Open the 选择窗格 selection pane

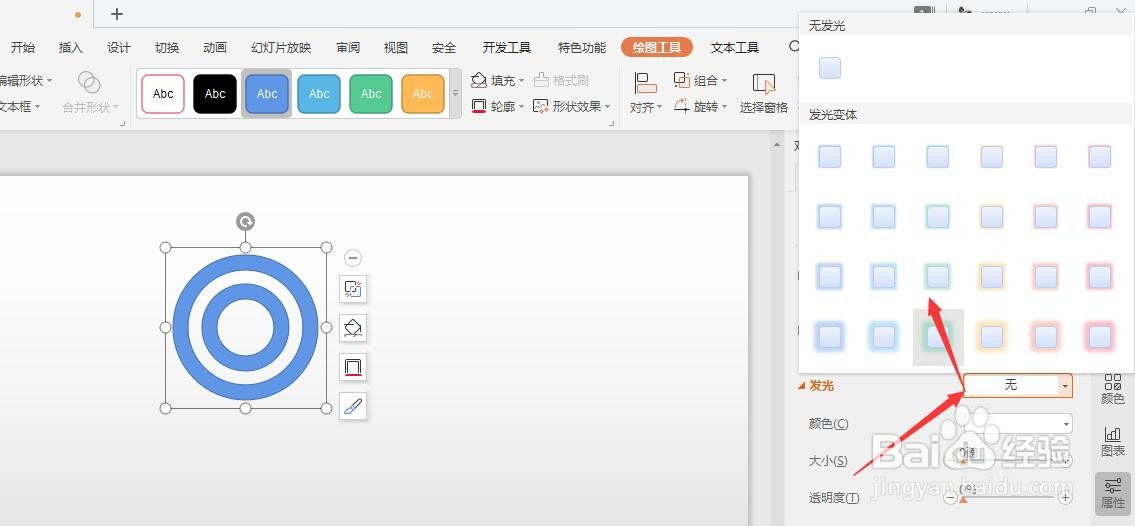pos(764,93)
